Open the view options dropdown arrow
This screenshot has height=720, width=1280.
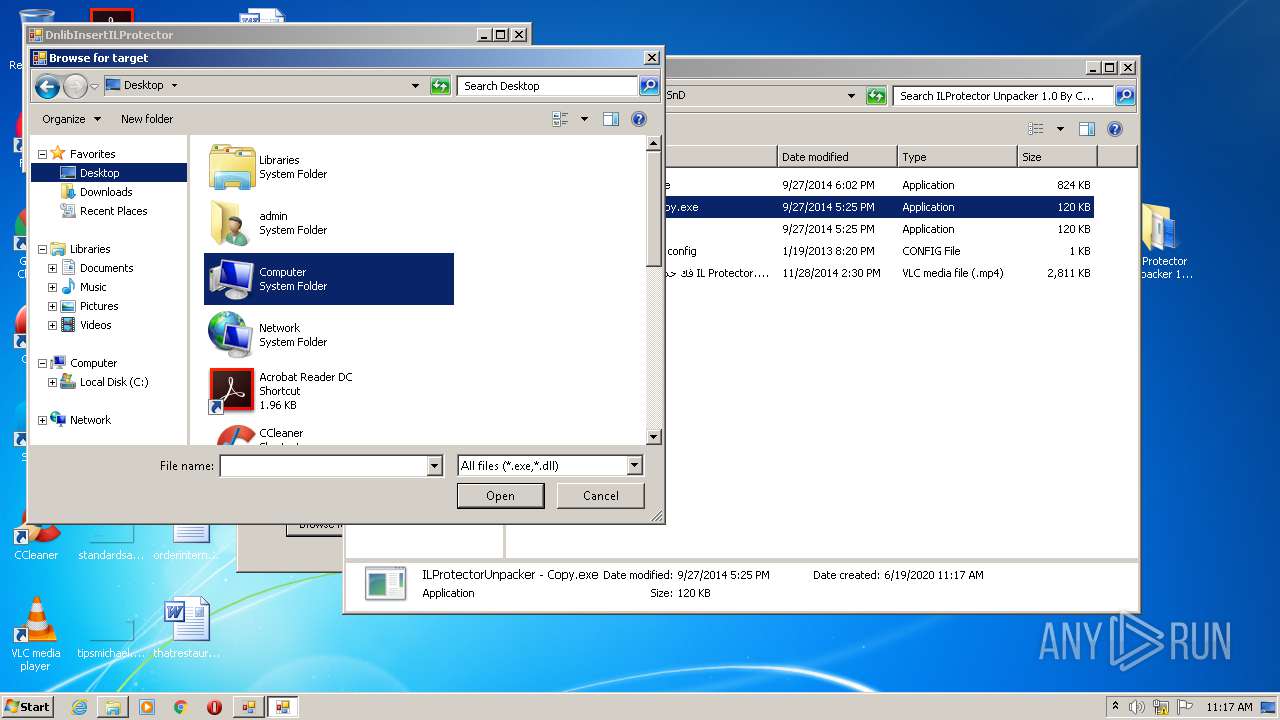pyautogui.click(x=584, y=119)
